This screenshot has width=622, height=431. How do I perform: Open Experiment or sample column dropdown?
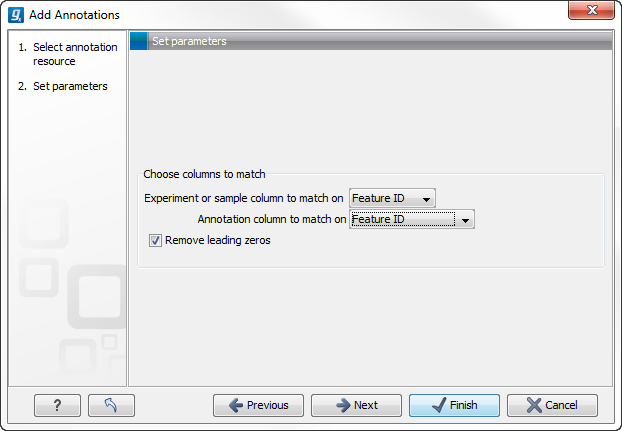click(x=392, y=199)
